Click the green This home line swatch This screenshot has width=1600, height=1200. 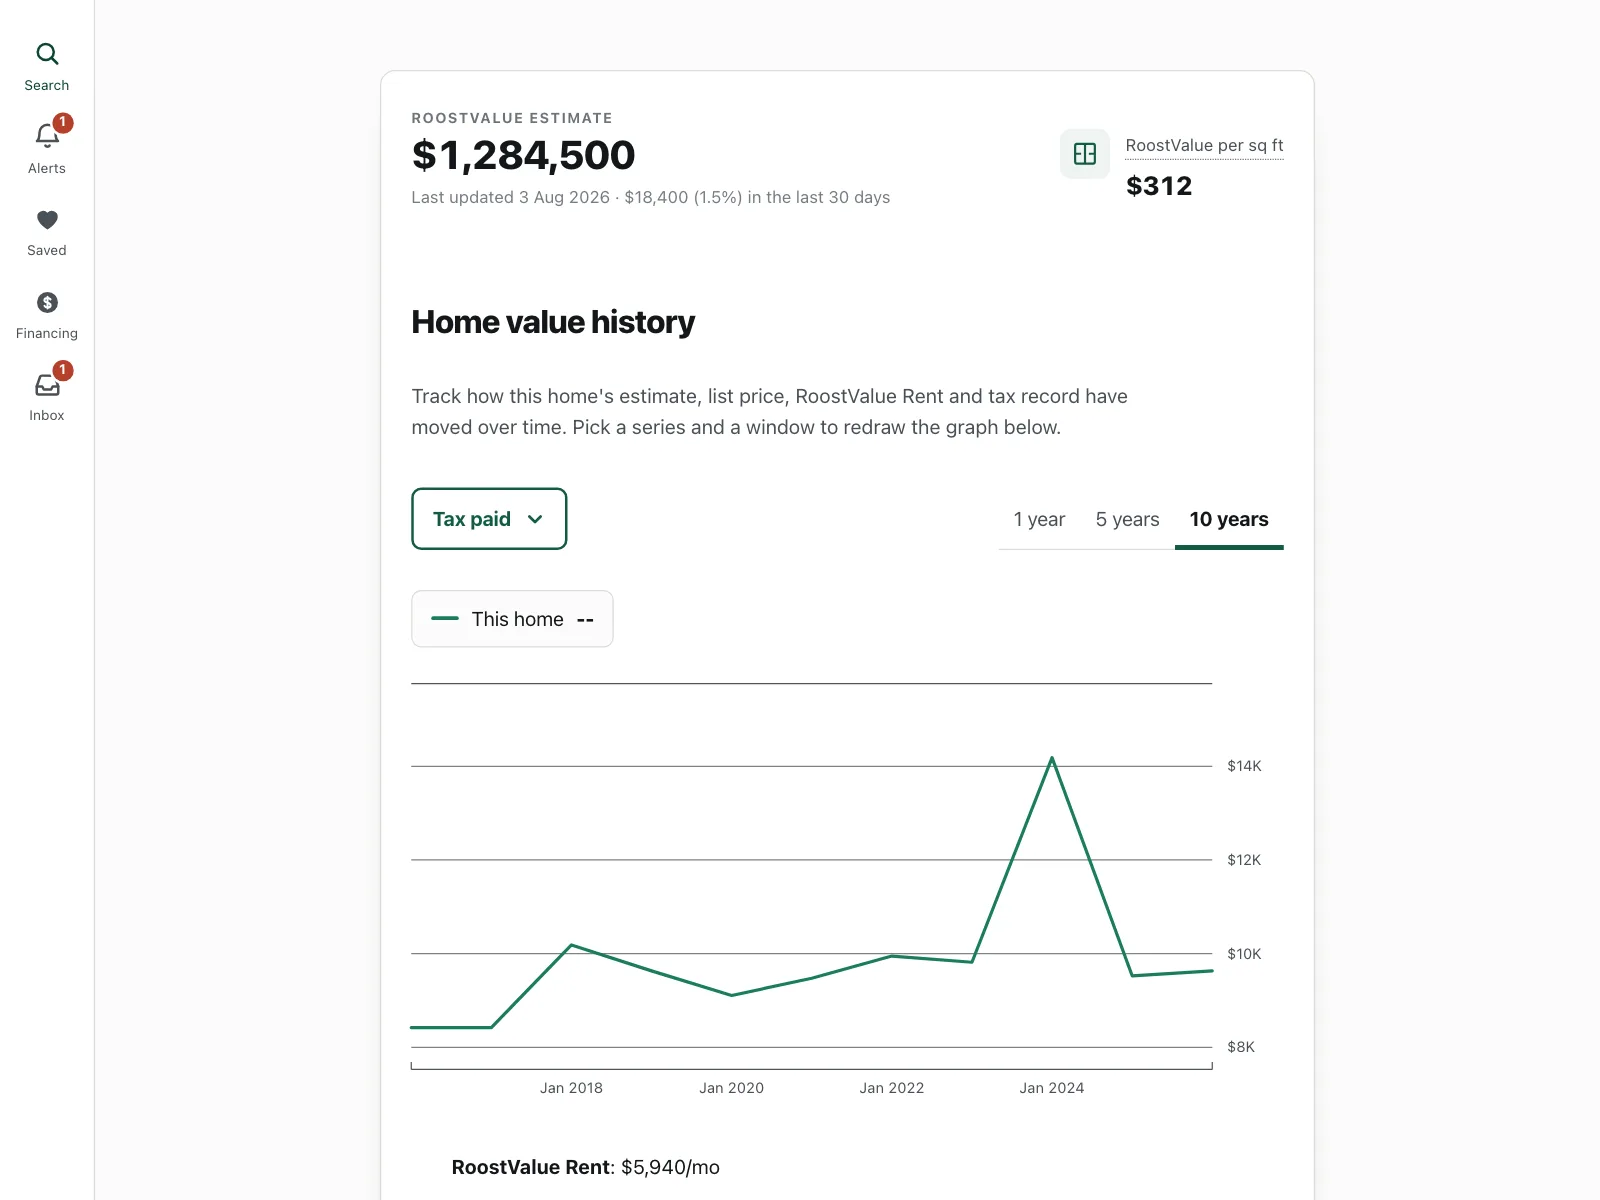pyautogui.click(x=445, y=619)
